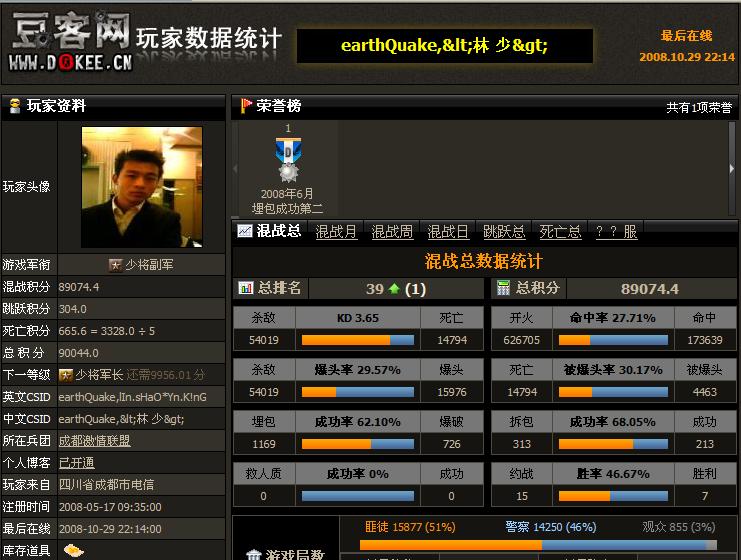The height and width of the screenshot is (560, 741).
Task: Open the 跳跃总 stats tab
Action: pos(504,231)
